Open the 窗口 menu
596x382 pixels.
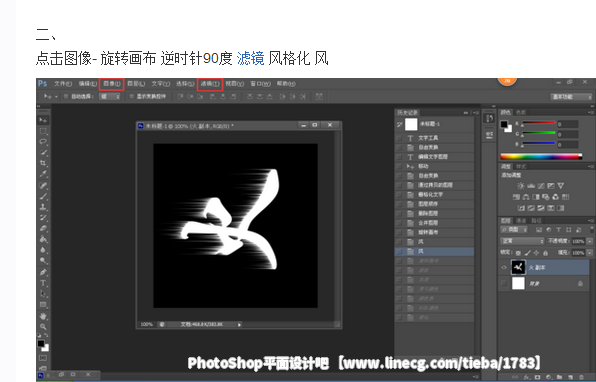click(260, 84)
